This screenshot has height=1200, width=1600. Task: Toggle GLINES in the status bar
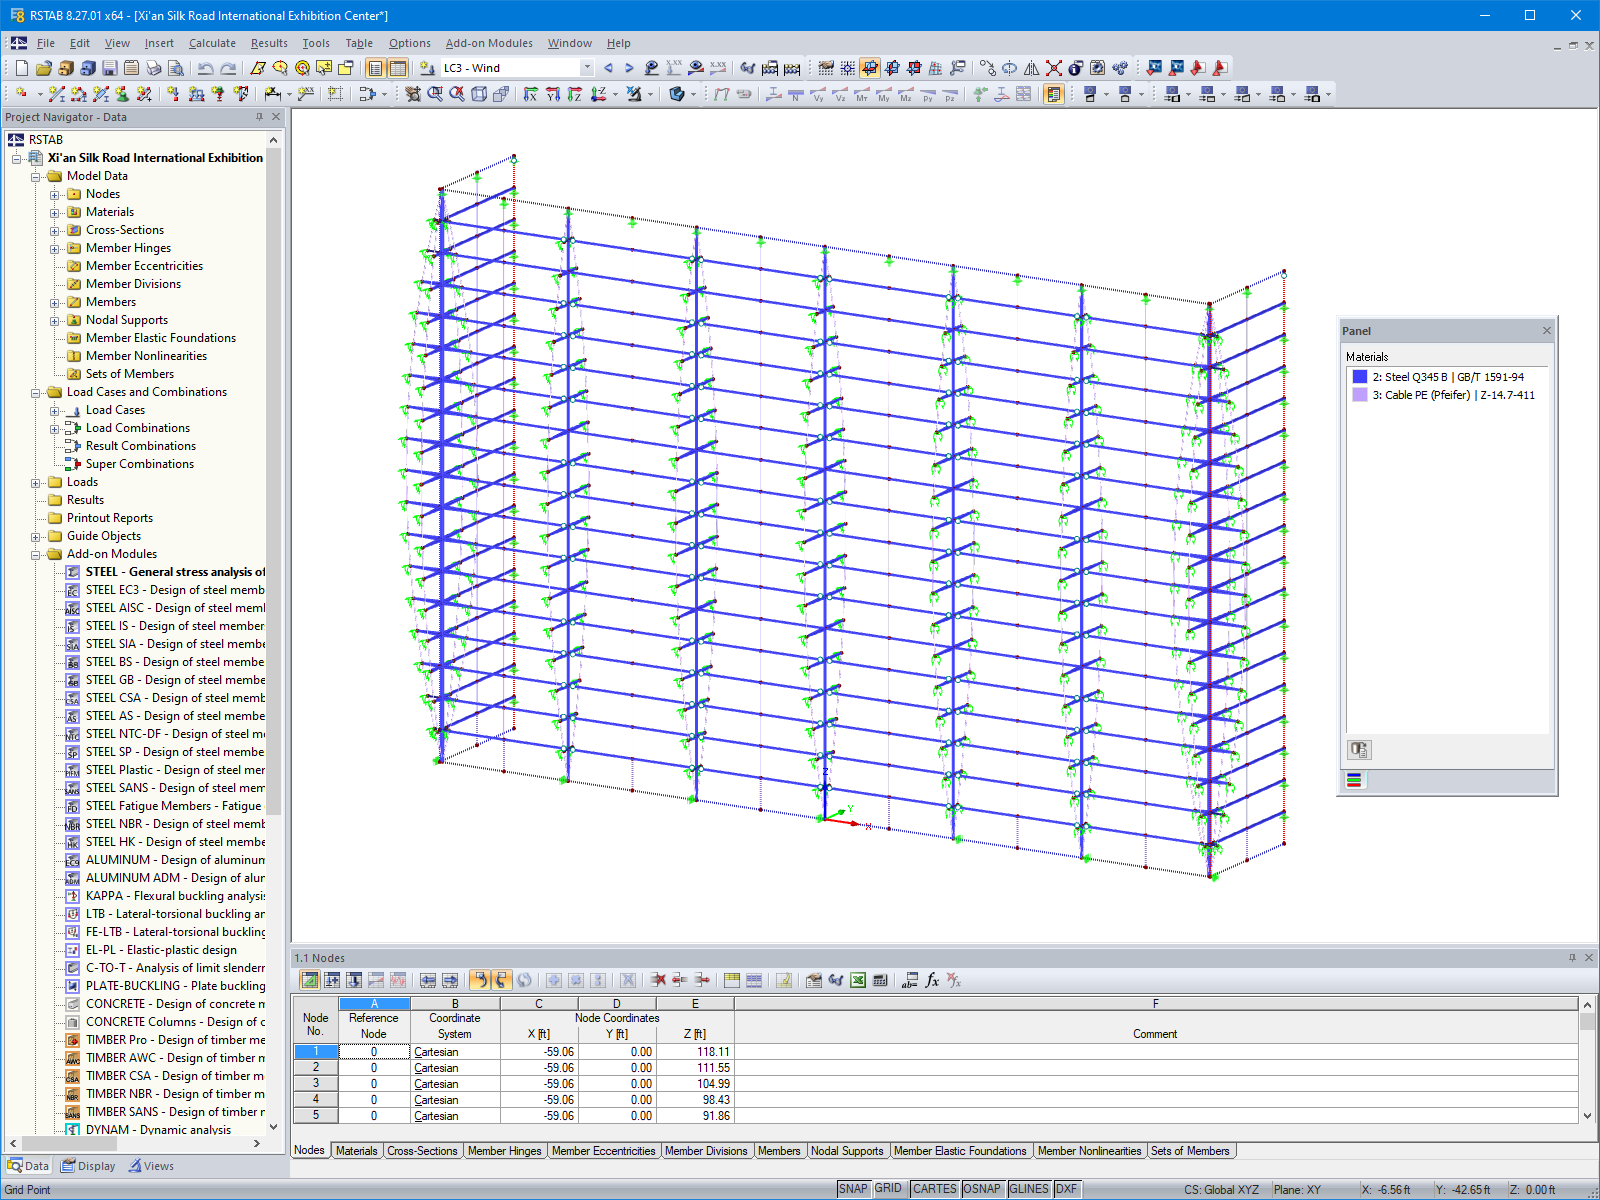(x=1029, y=1189)
